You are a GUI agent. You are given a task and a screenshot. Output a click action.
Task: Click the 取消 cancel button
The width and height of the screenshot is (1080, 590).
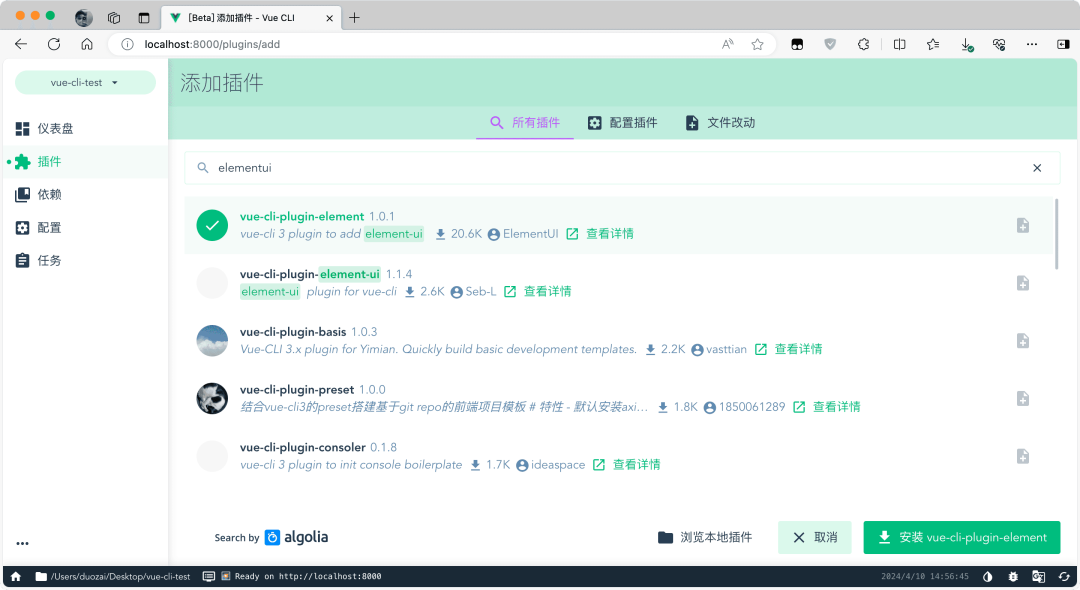pyautogui.click(x=815, y=538)
